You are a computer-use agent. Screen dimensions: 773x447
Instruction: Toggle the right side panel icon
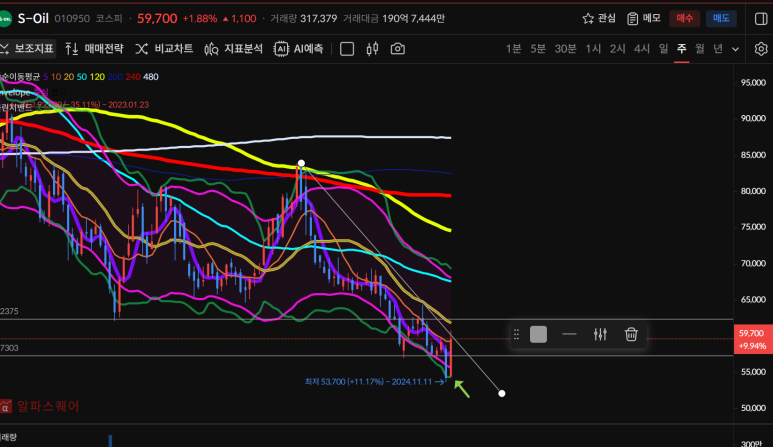pyautogui.click(x=761, y=18)
